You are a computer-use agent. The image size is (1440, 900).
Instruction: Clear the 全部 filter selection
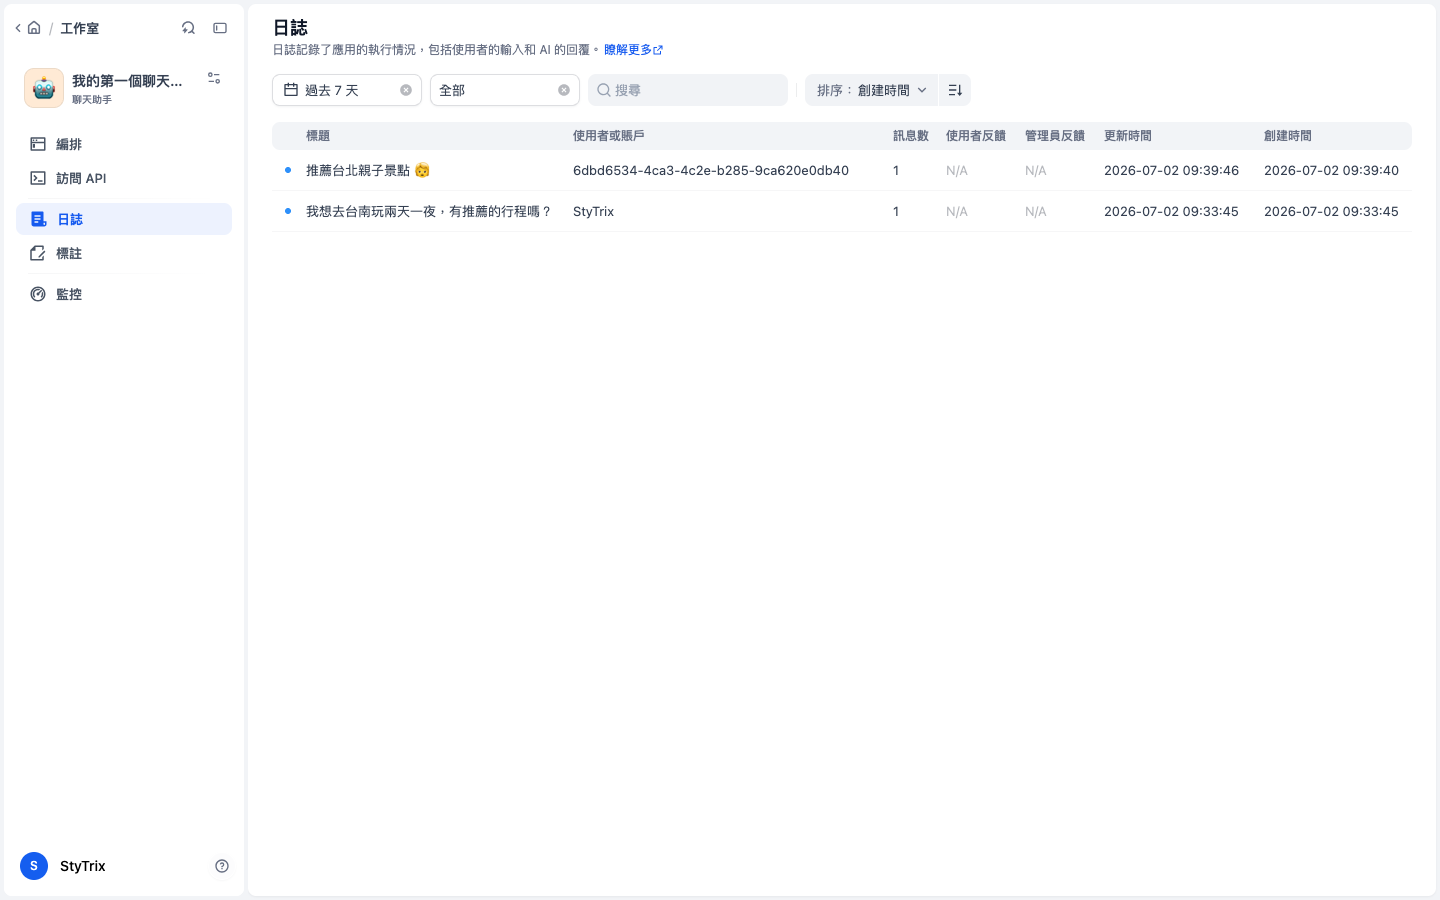coord(564,90)
